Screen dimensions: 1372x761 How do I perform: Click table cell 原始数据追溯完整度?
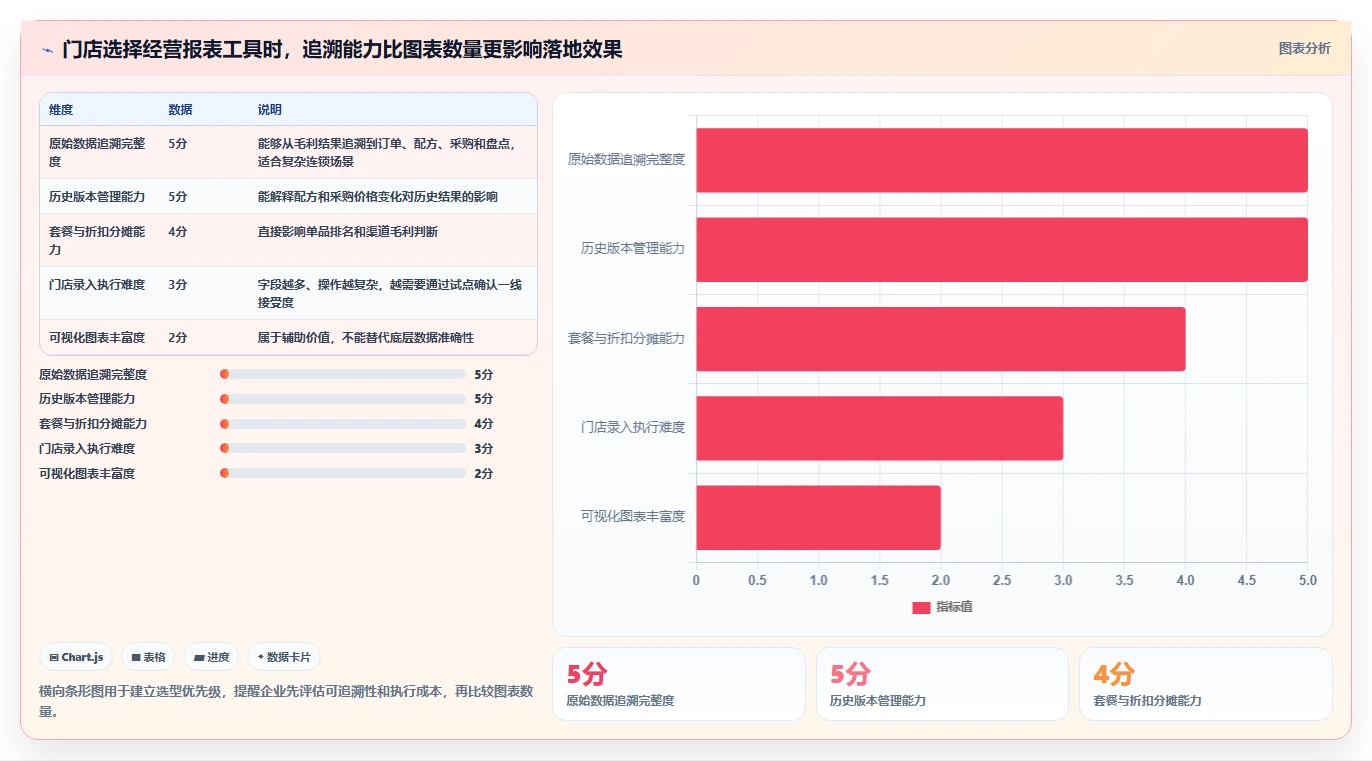(97, 152)
